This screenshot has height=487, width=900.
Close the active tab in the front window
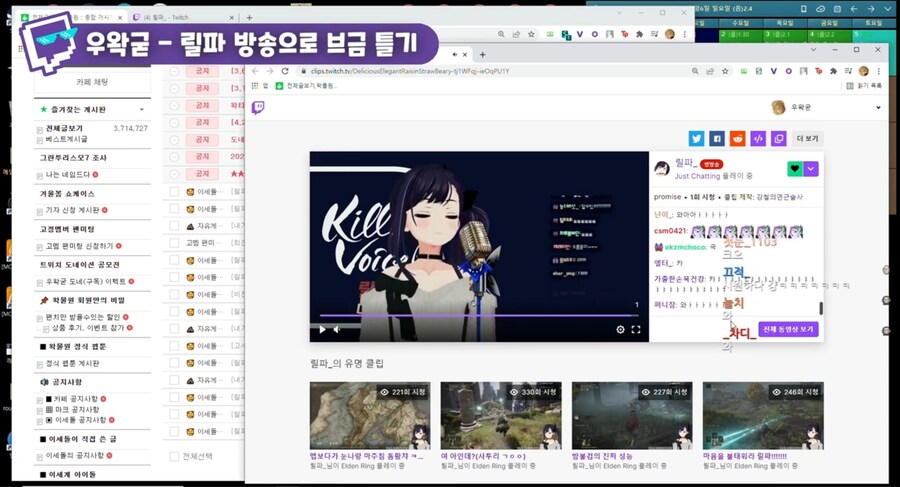[465, 55]
